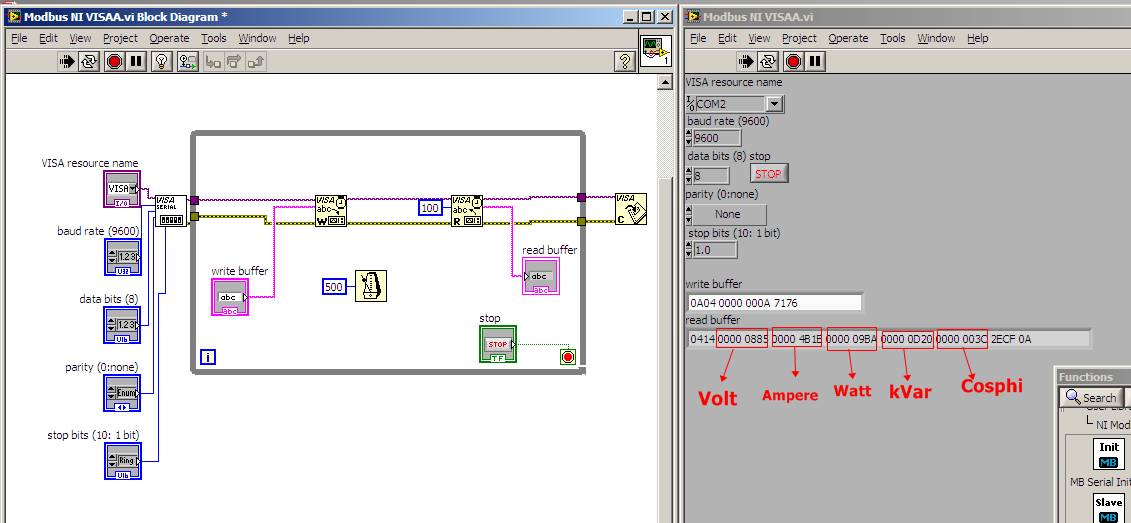The image size is (1131, 523).
Task: Select the data bits terminal
Action: [122, 325]
